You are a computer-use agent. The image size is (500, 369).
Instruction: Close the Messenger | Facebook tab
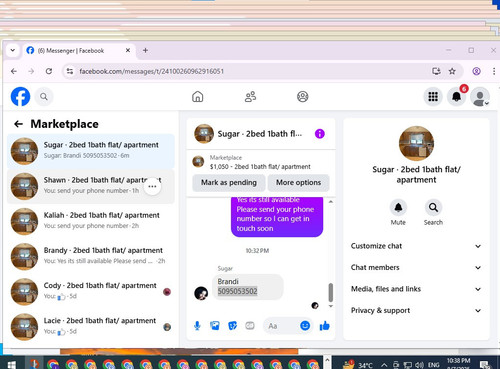click(128, 50)
